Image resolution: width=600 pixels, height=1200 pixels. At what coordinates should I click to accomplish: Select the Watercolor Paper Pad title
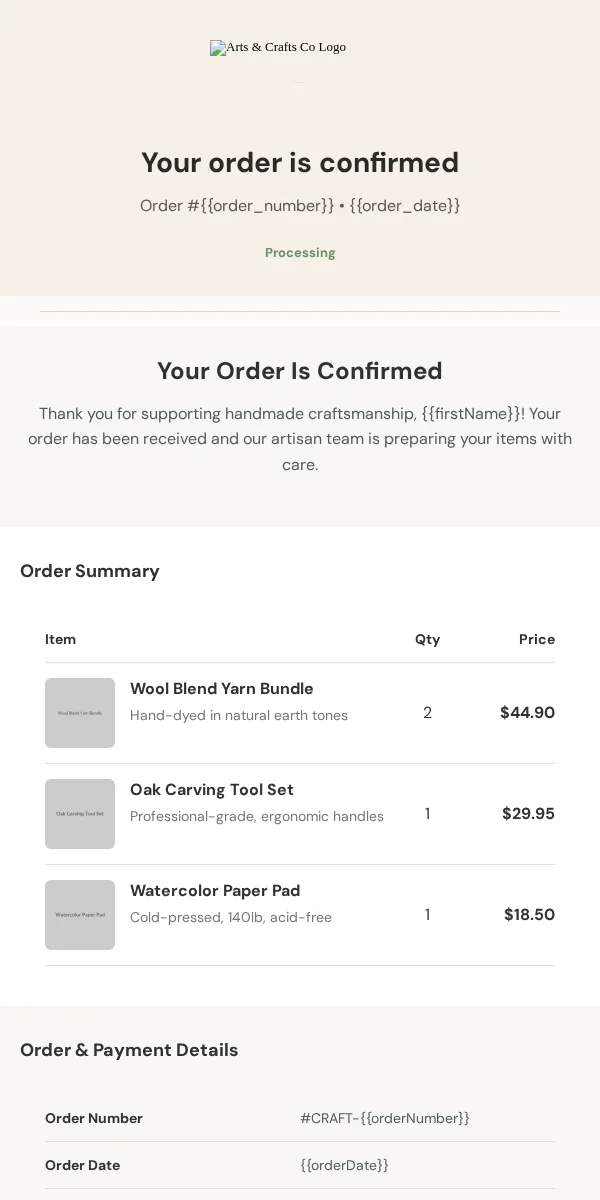point(215,891)
